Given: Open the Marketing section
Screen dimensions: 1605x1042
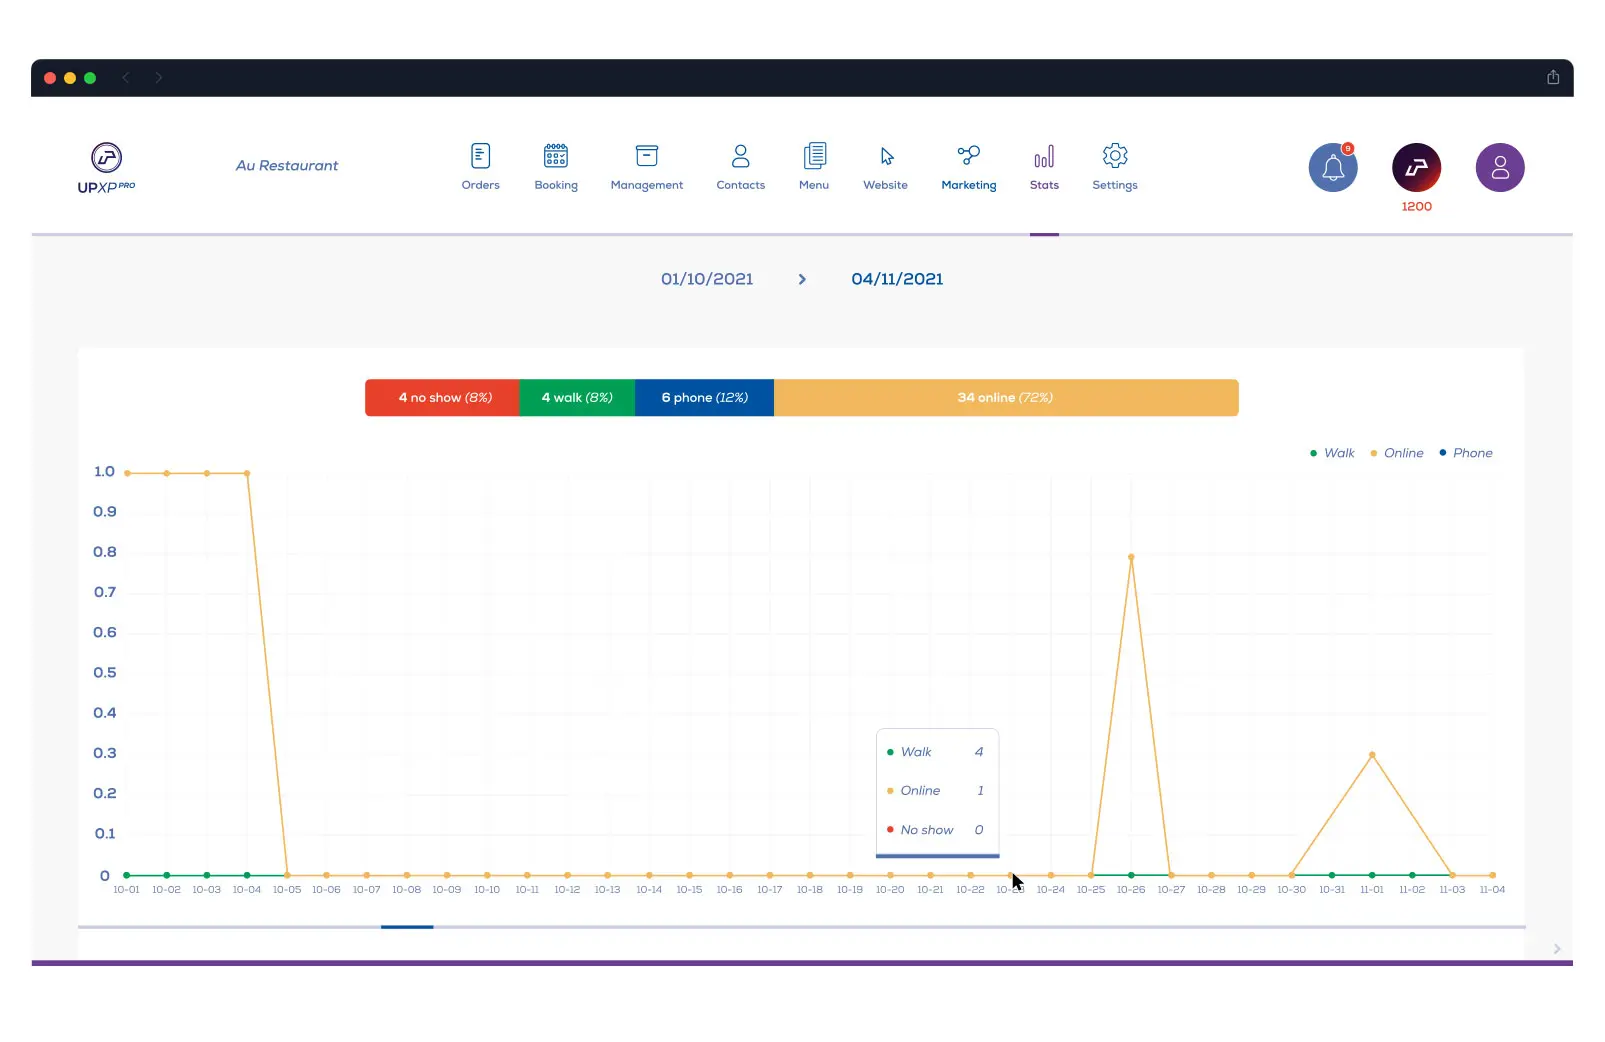Looking at the screenshot, I should tap(968, 165).
